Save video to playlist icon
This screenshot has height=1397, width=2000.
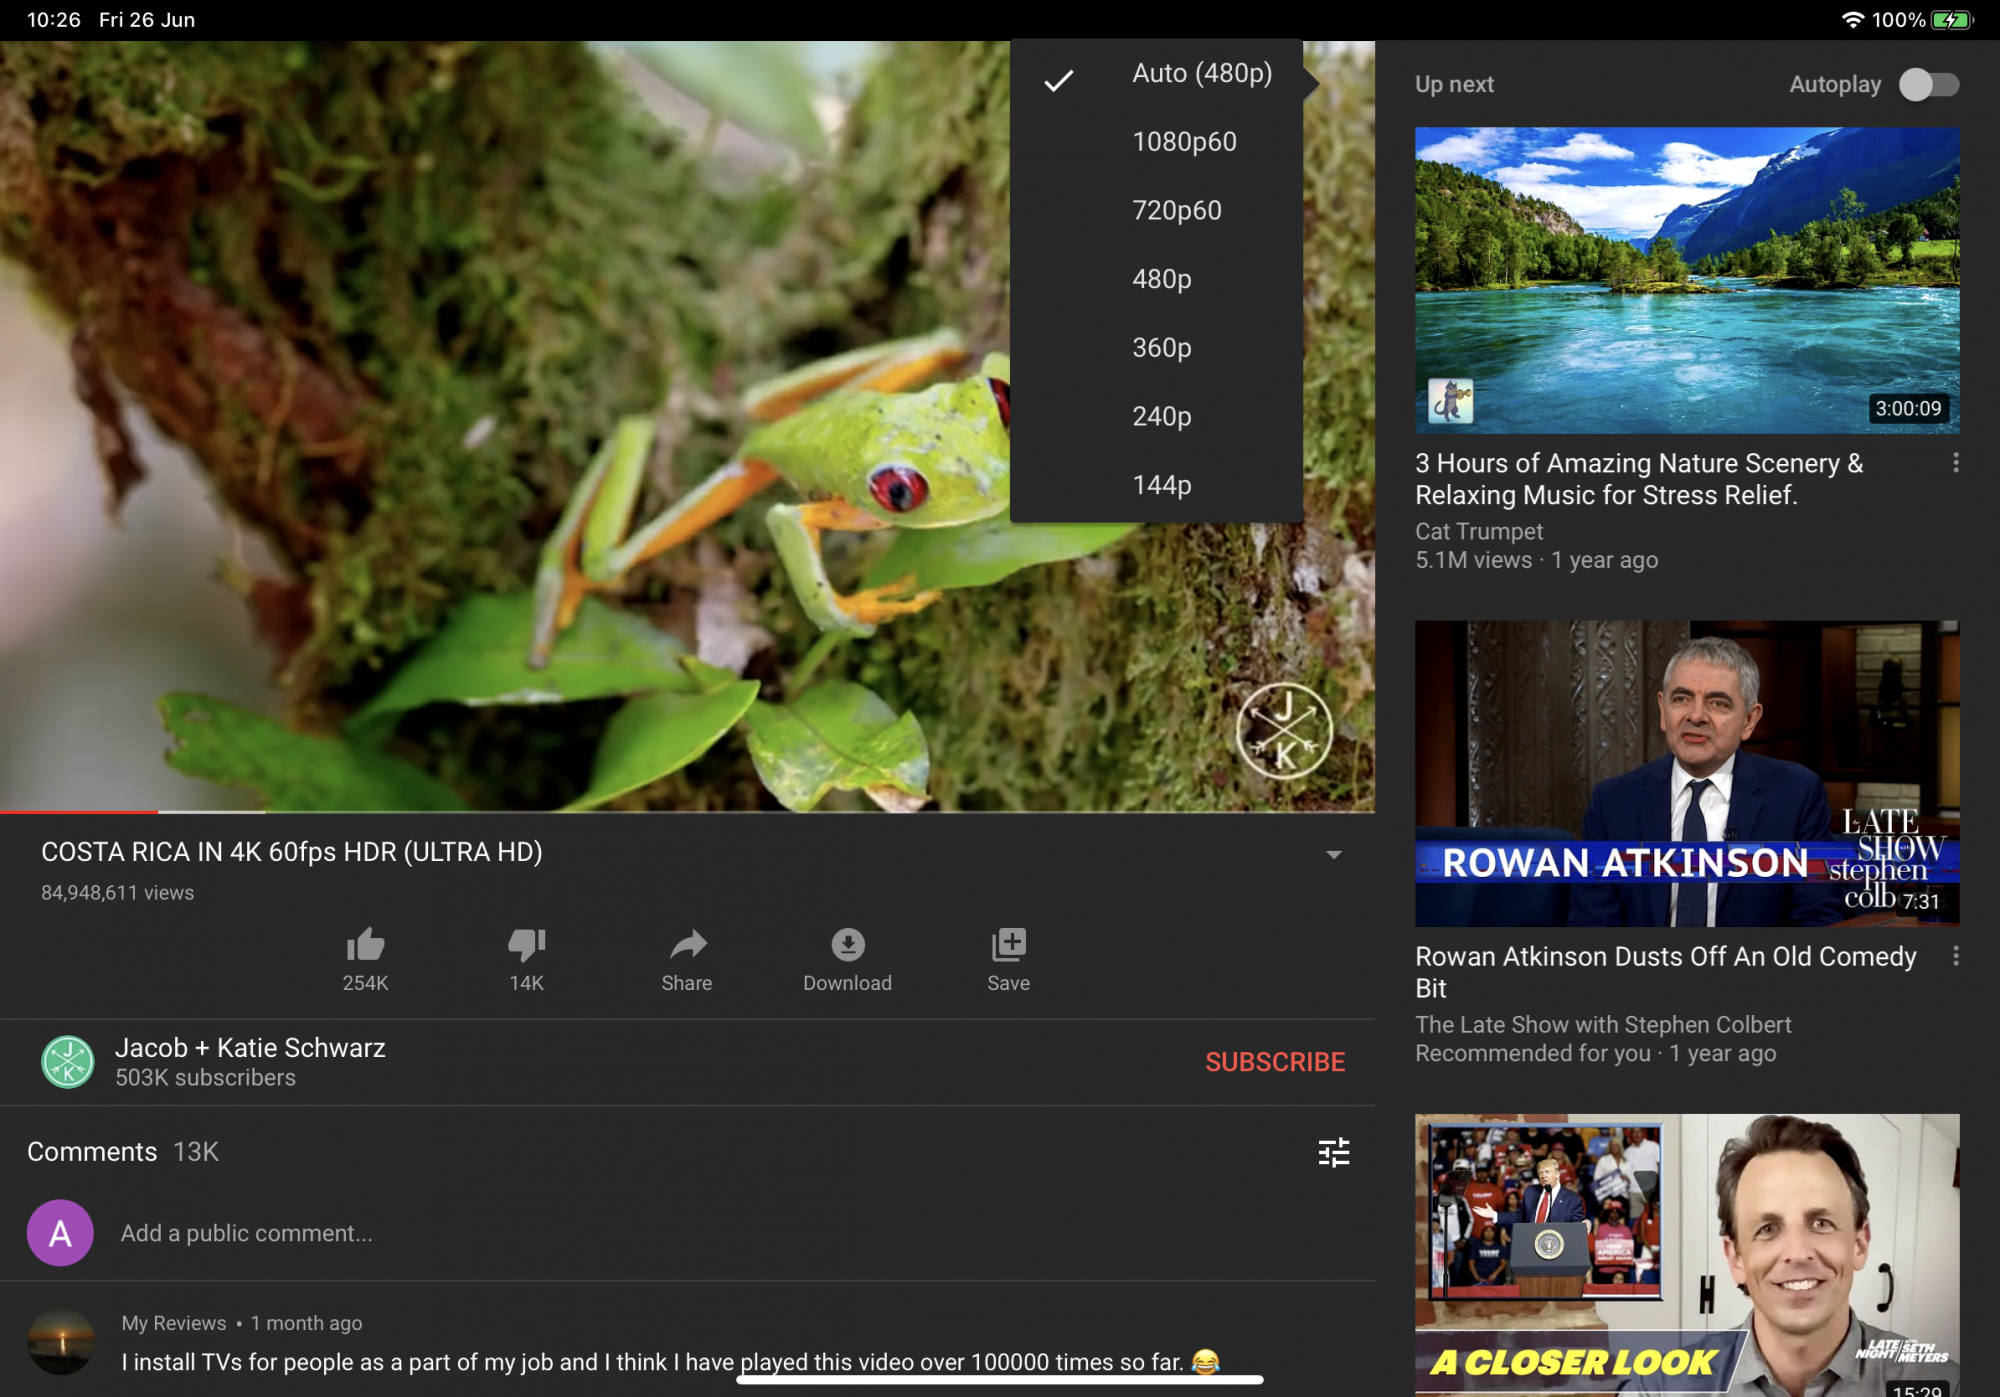pyautogui.click(x=1008, y=945)
